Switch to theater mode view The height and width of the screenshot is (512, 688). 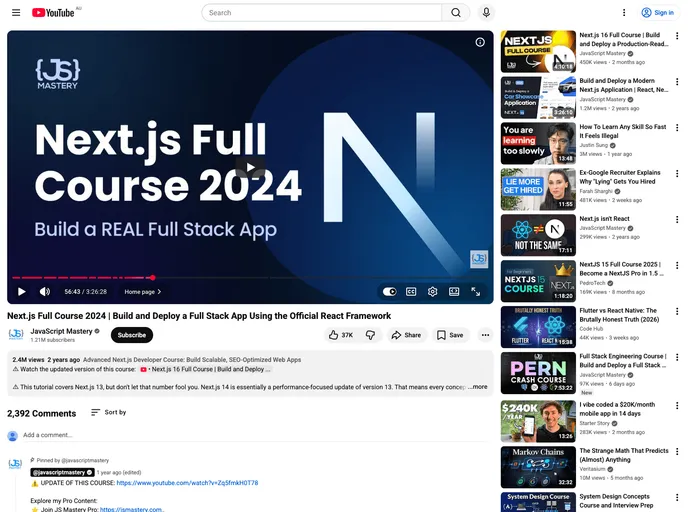tap(454, 292)
